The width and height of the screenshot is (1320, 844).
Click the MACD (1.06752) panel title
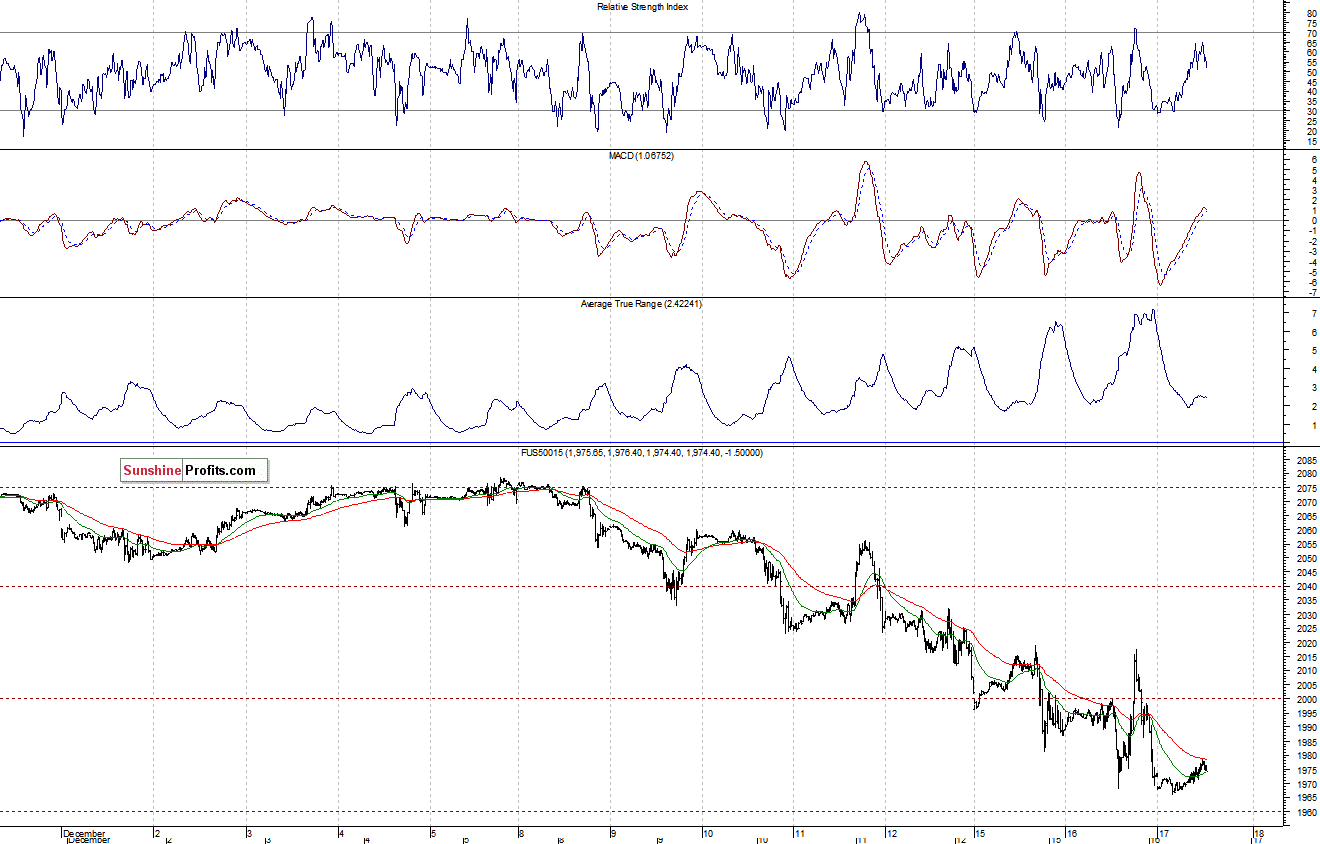tap(642, 156)
